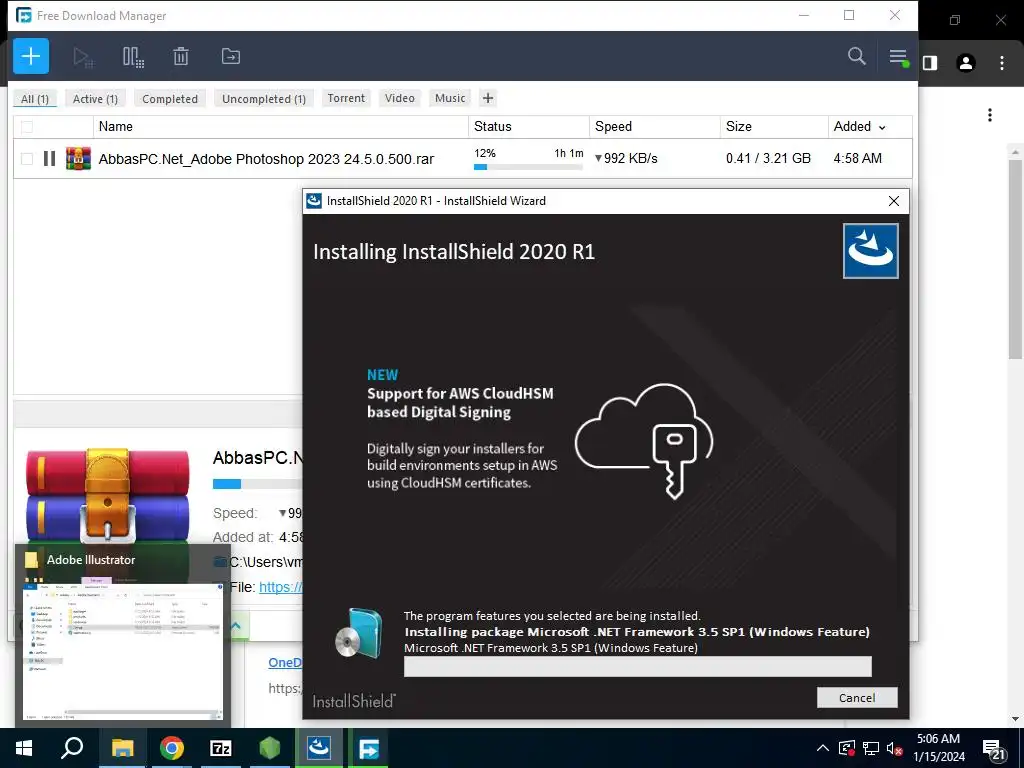Viewport: 1024px width, 768px height.
Task: Select the AbbasPC.Net_Adobe Photoshop file name
Action: [266, 159]
